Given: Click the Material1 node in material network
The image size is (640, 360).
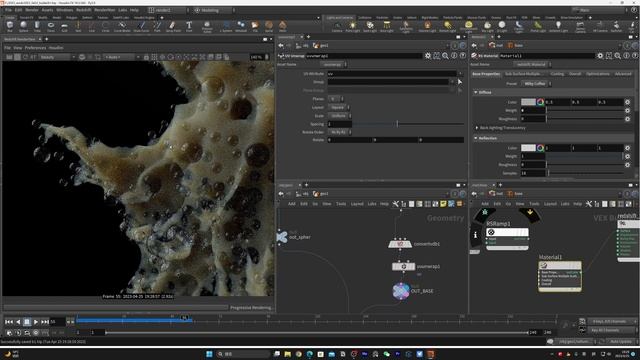Looking at the screenshot, I should tap(560, 276).
